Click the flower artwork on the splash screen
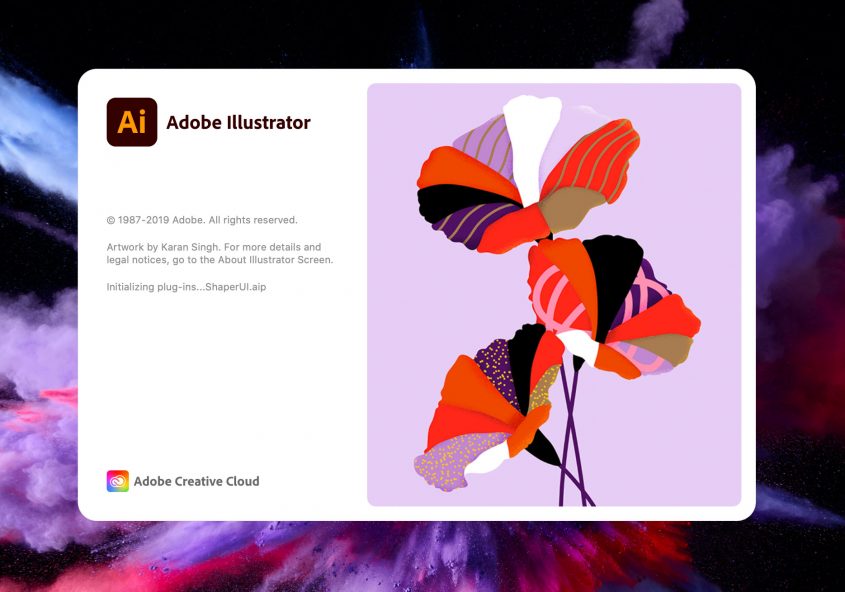845x592 pixels. (x=554, y=295)
